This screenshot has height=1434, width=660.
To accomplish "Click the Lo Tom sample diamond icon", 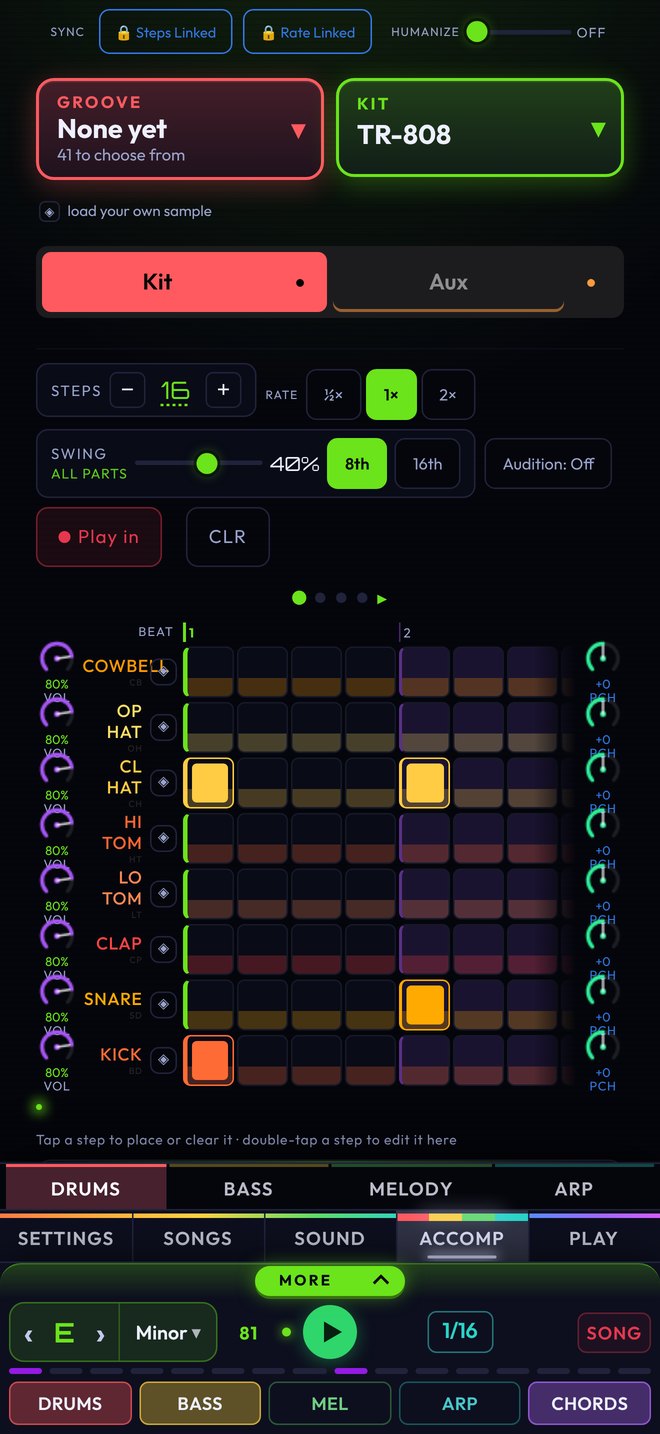I will [x=163, y=894].
